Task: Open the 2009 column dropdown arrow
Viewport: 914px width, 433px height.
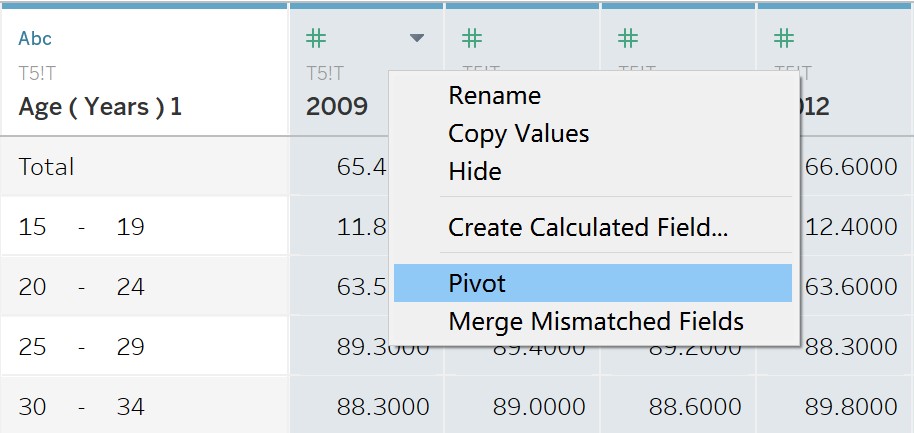Action: pyautogui.click(x=417, y=39)
